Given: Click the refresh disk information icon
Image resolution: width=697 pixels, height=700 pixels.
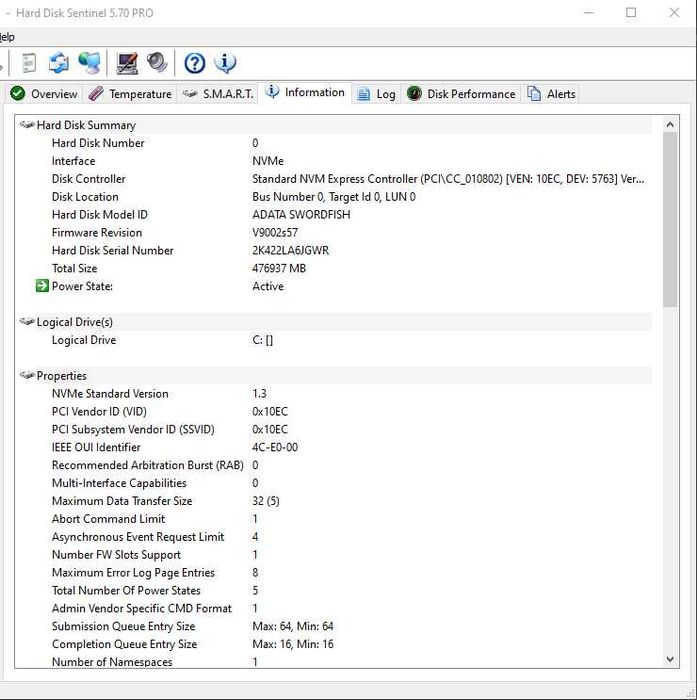Looking at the screenshot, I should [x=59, y=63].
